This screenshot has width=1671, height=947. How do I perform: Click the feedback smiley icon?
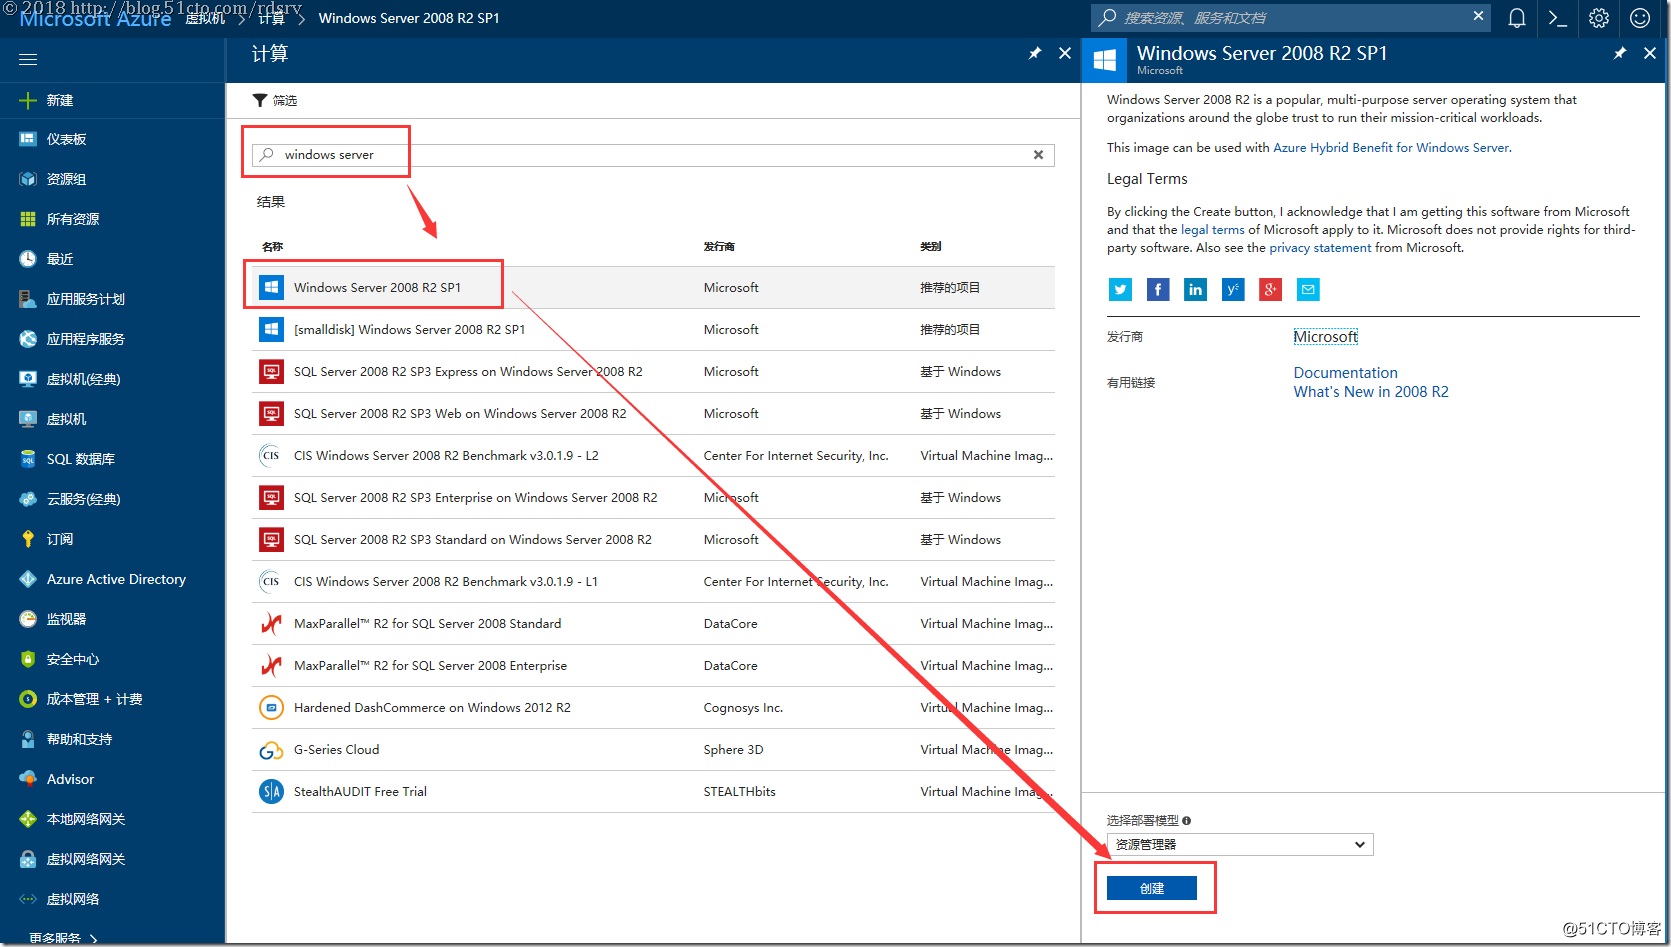1640,18
